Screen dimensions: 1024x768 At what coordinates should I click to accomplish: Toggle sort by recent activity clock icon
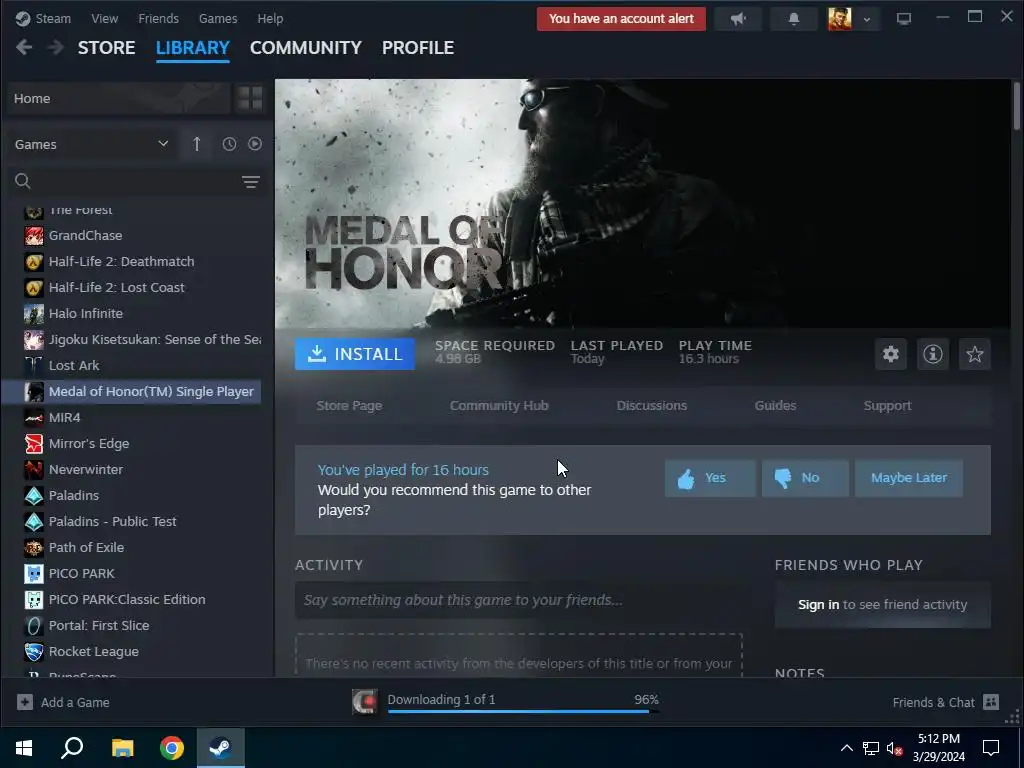click(x=229, y=144)
